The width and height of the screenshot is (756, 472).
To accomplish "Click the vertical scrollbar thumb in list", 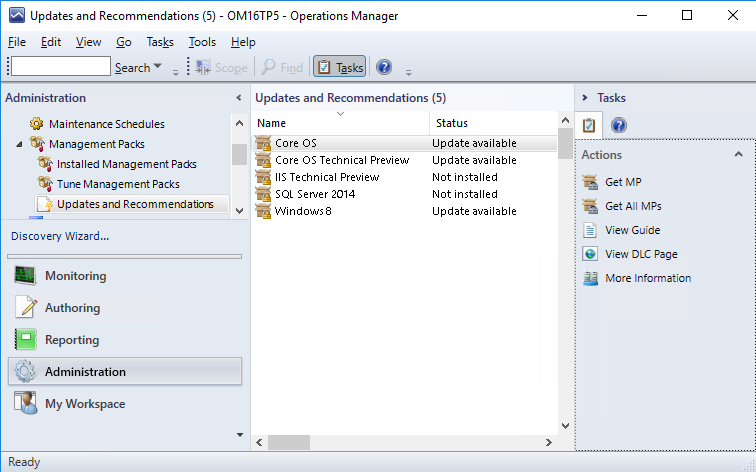I will (x=565, y=143).
